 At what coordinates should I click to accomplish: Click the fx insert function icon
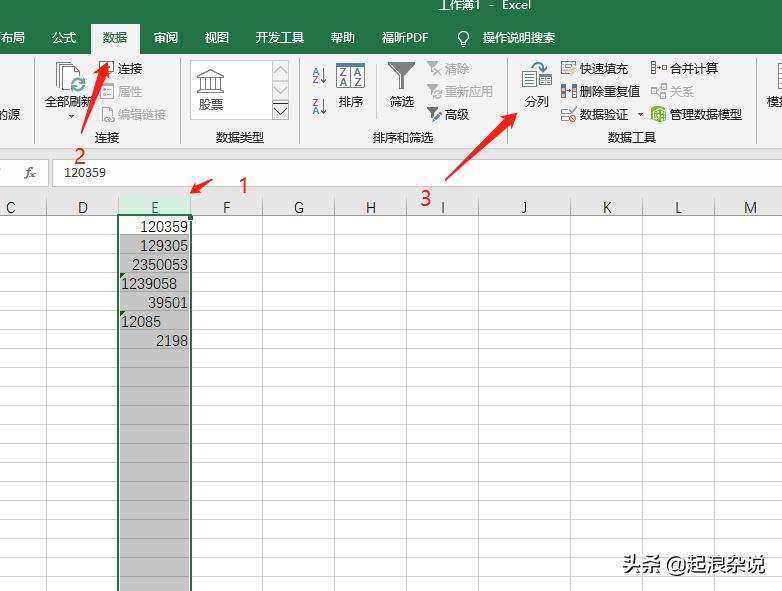click(30, 173)
